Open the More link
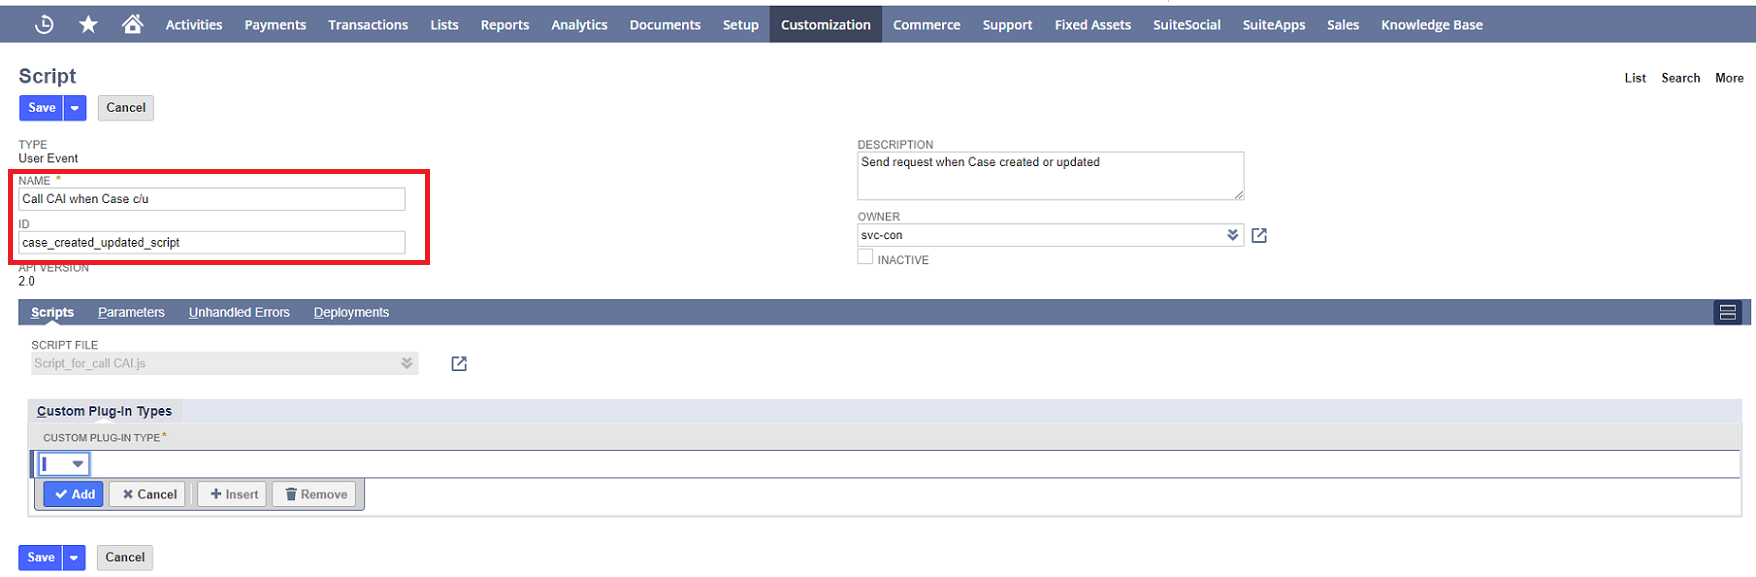 click(x=1729, y=78)
